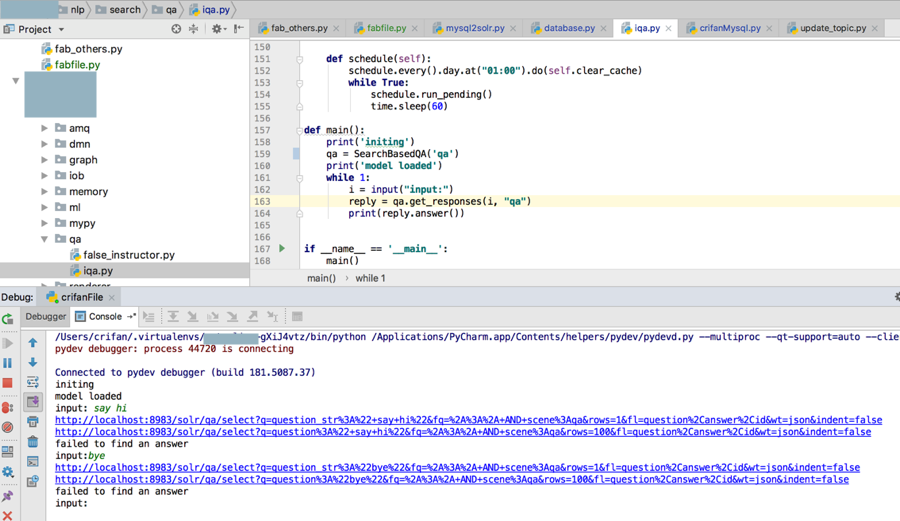Click run gutter arrow at line 167
Viewport: 900px width, 521px height.
tap(282, 249)
